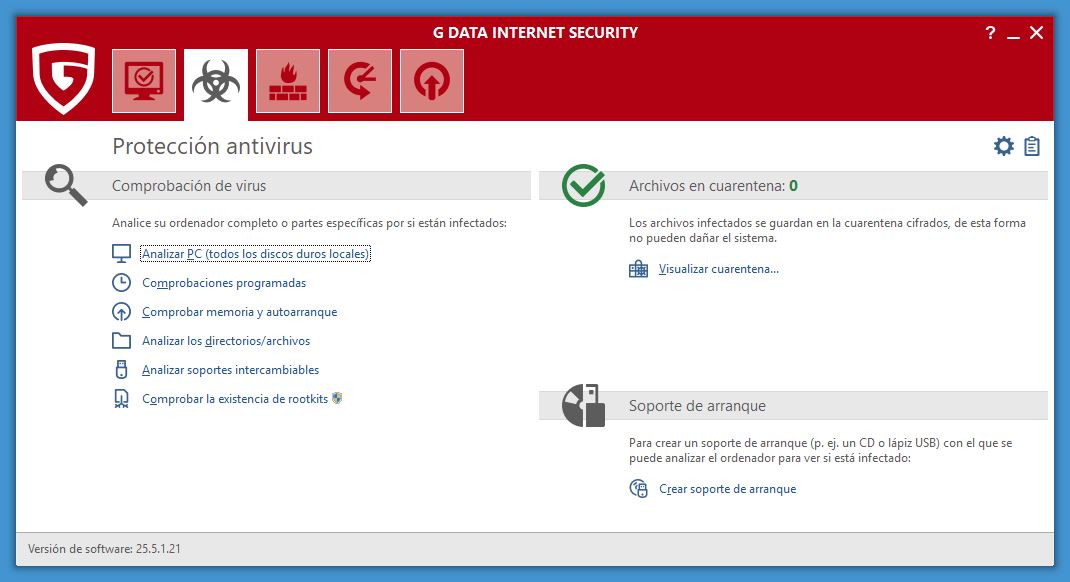The image size is (1070, 582).
Task: Click the monitor icon beside Analizar PC
Action: (121, 253)
